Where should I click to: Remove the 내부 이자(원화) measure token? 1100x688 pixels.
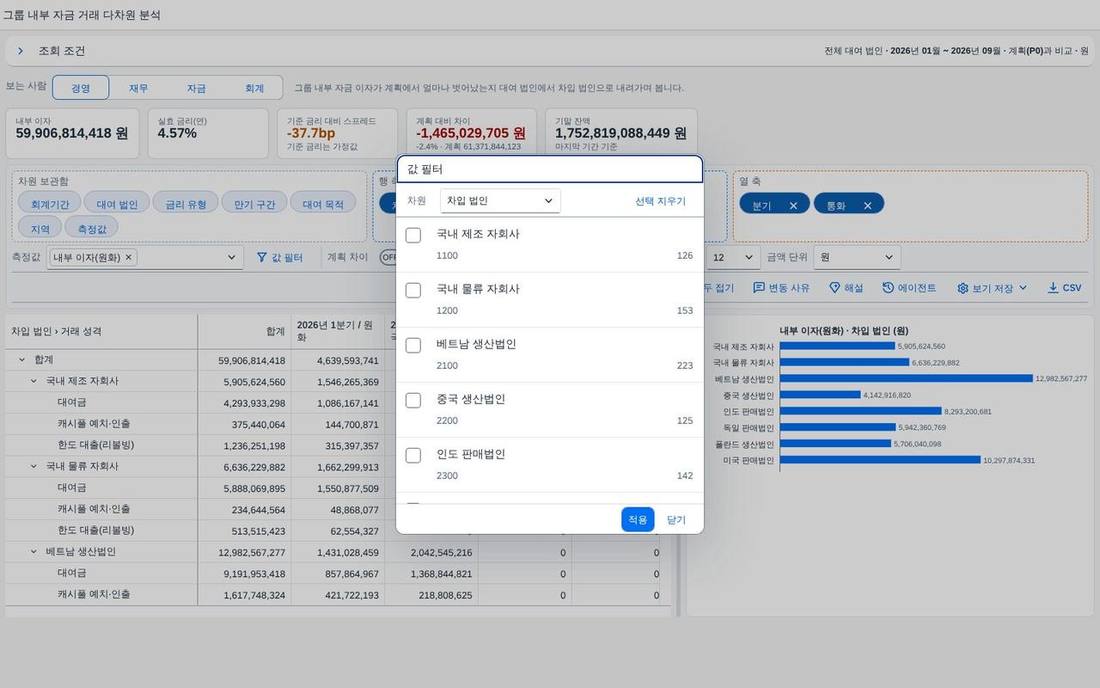click(x=128, y=257)
